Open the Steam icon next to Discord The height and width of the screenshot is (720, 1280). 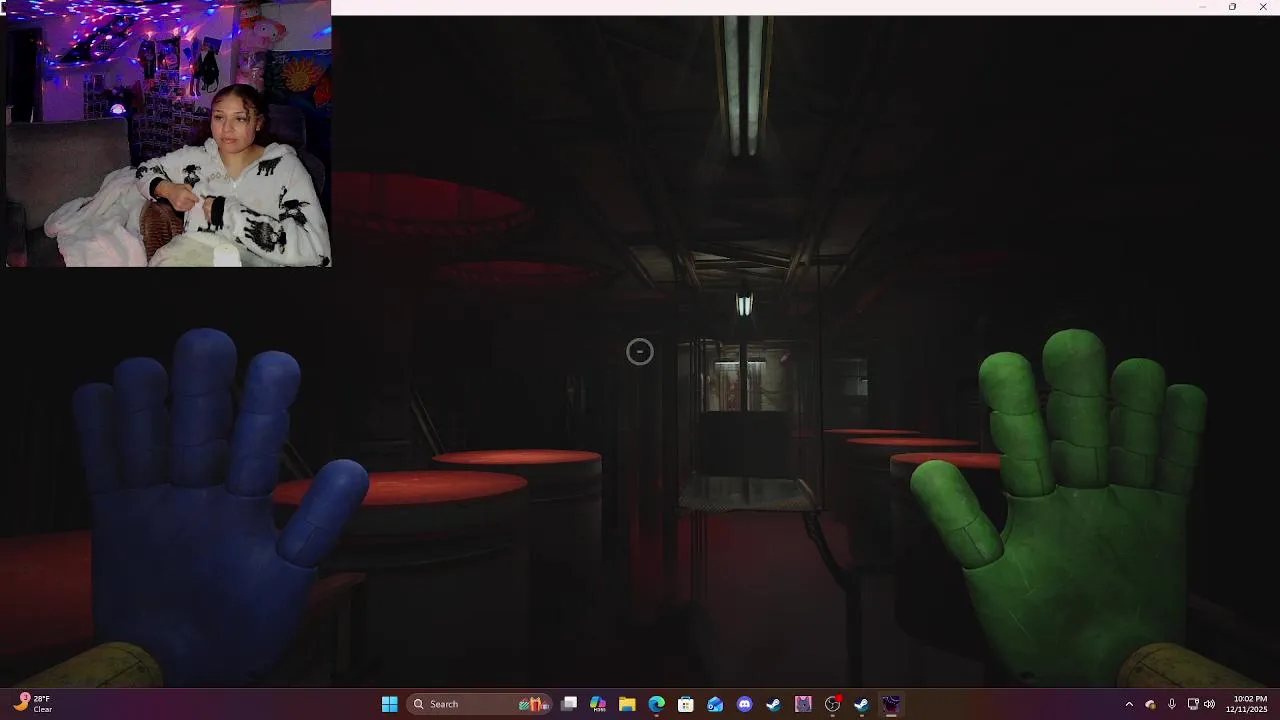coord(773,704)
